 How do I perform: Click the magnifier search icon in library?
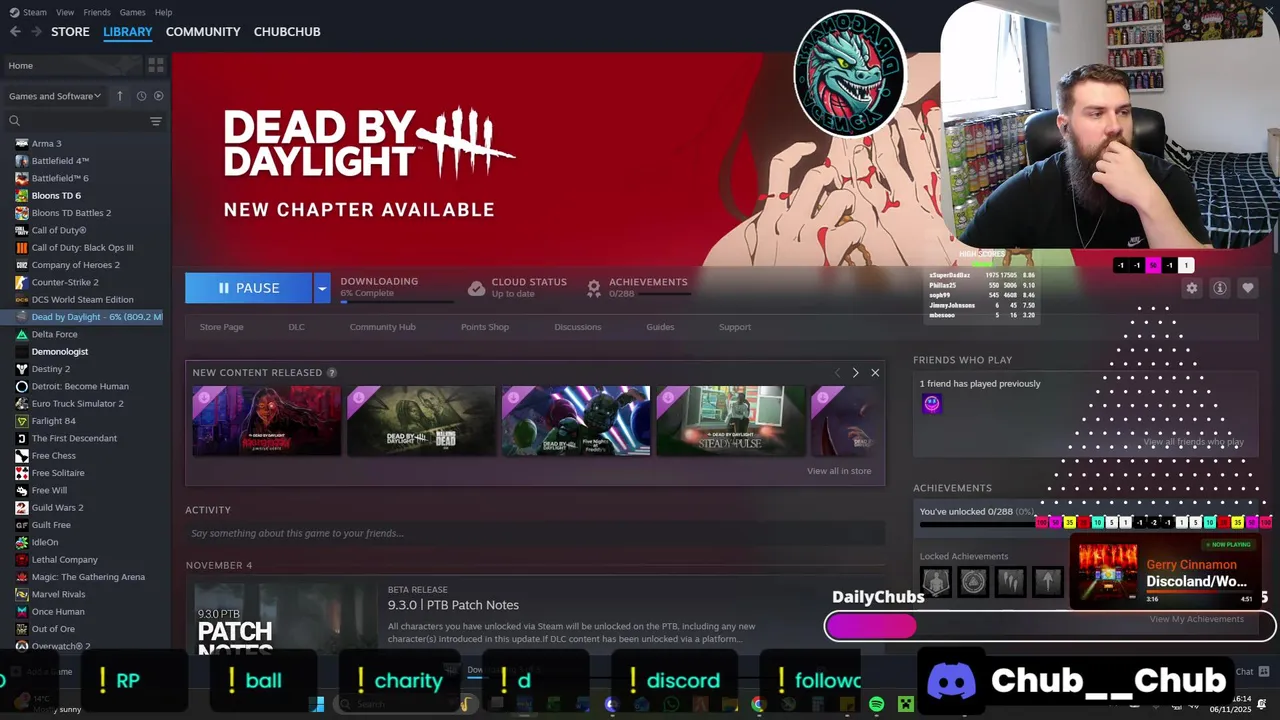point(15,121)
